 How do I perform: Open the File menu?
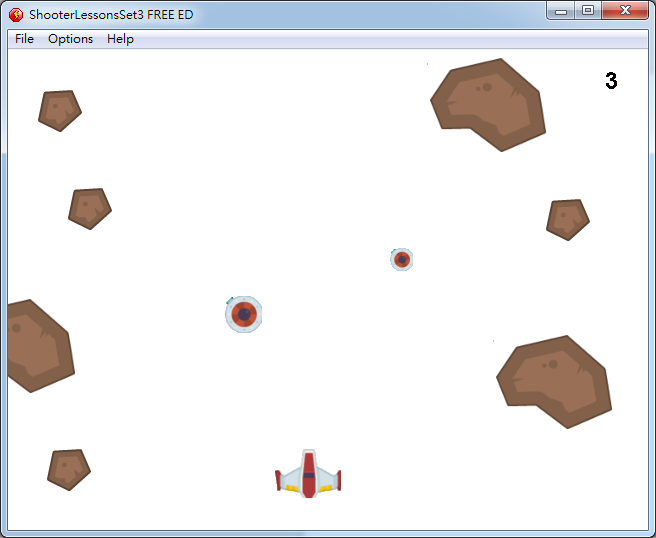click(24, 39)
